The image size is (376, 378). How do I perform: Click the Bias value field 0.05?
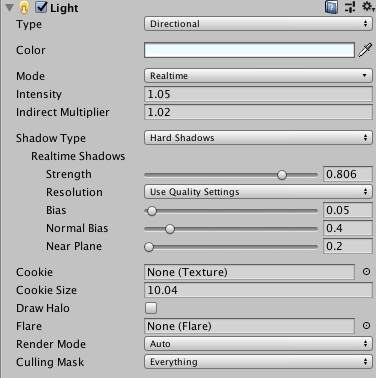pos(348,210)
